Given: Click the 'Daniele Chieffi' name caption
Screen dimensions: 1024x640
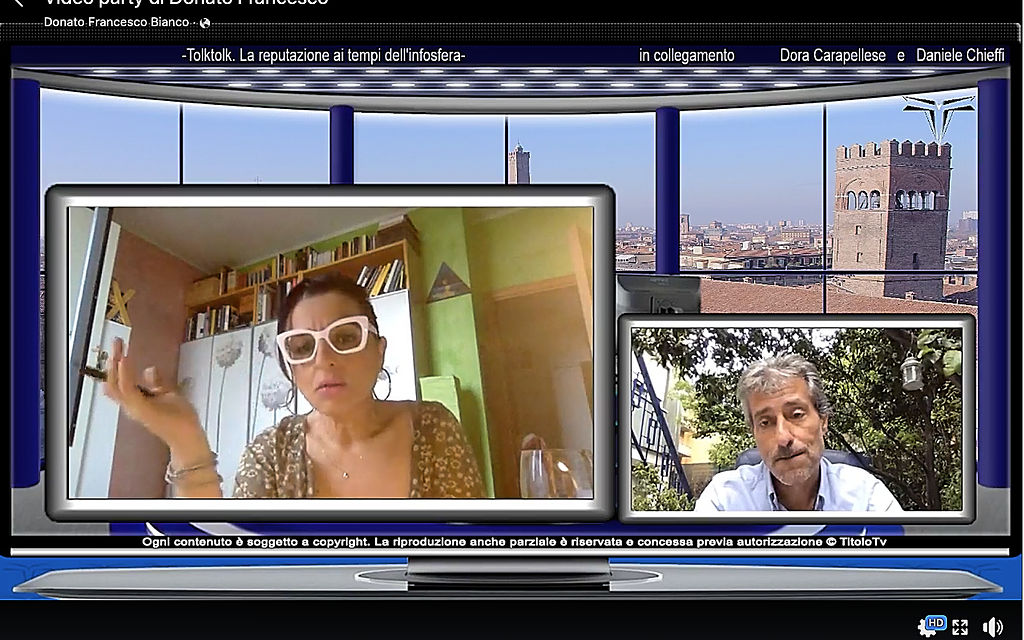Looking at the screenshot, I should [960, 56].
